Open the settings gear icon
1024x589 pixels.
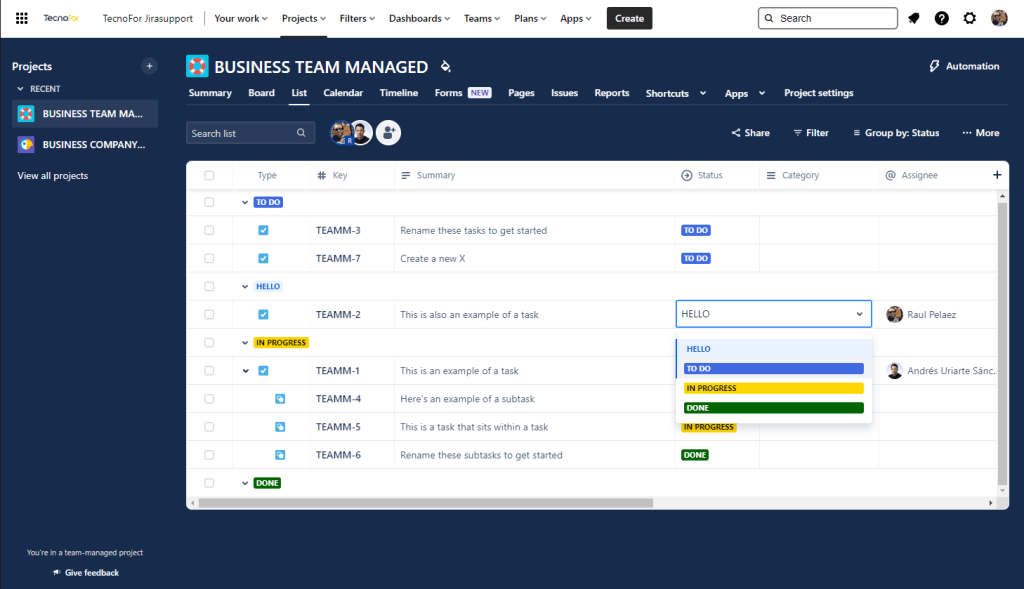(x=970, y=18)
